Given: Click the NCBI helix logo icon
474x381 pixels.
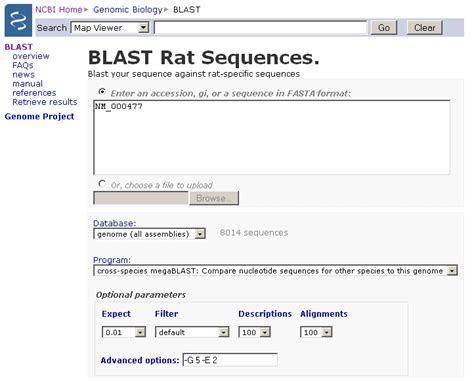Looking at the screenshot, I should (x=18, y=20).
